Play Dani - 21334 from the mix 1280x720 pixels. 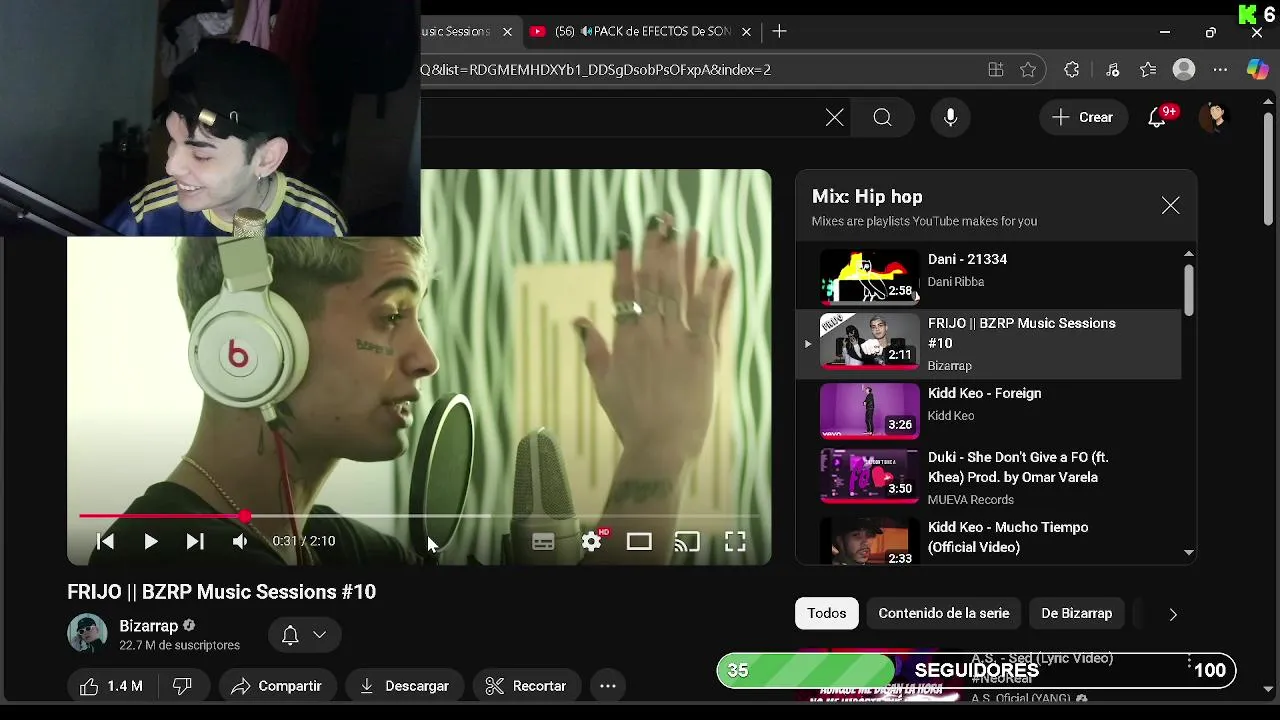pyautogui.click(x=988, y=275)
